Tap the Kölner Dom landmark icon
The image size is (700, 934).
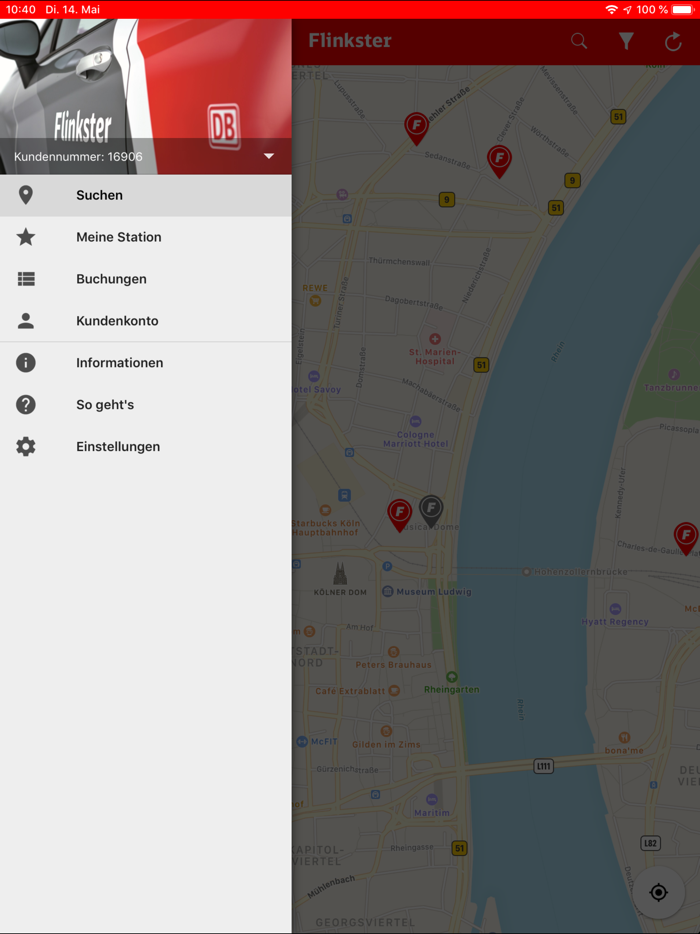tap(340, 573)
